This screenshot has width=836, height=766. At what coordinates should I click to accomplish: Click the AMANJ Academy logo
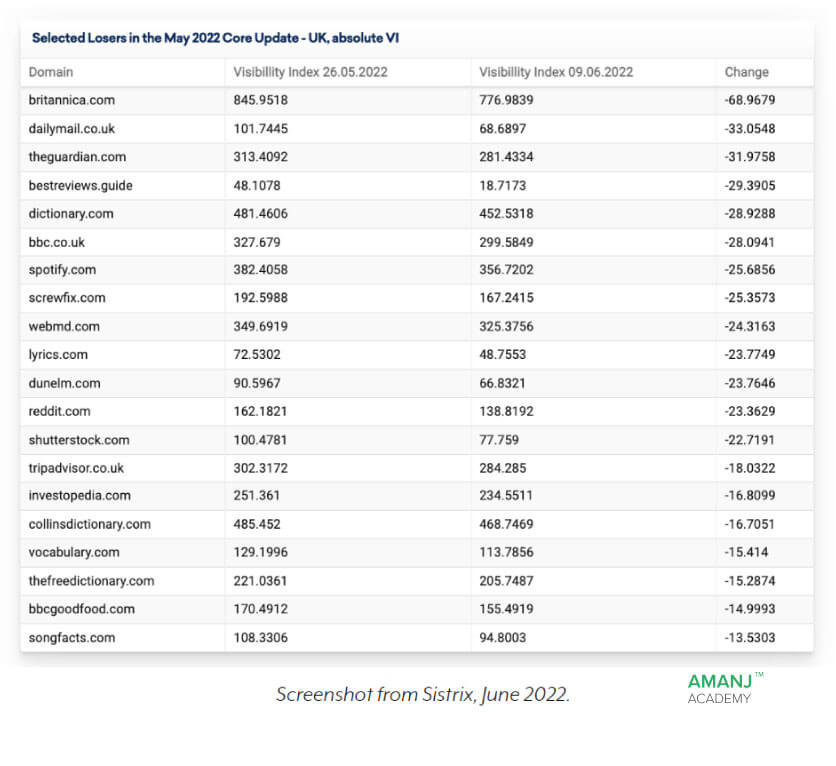point(725,689)
